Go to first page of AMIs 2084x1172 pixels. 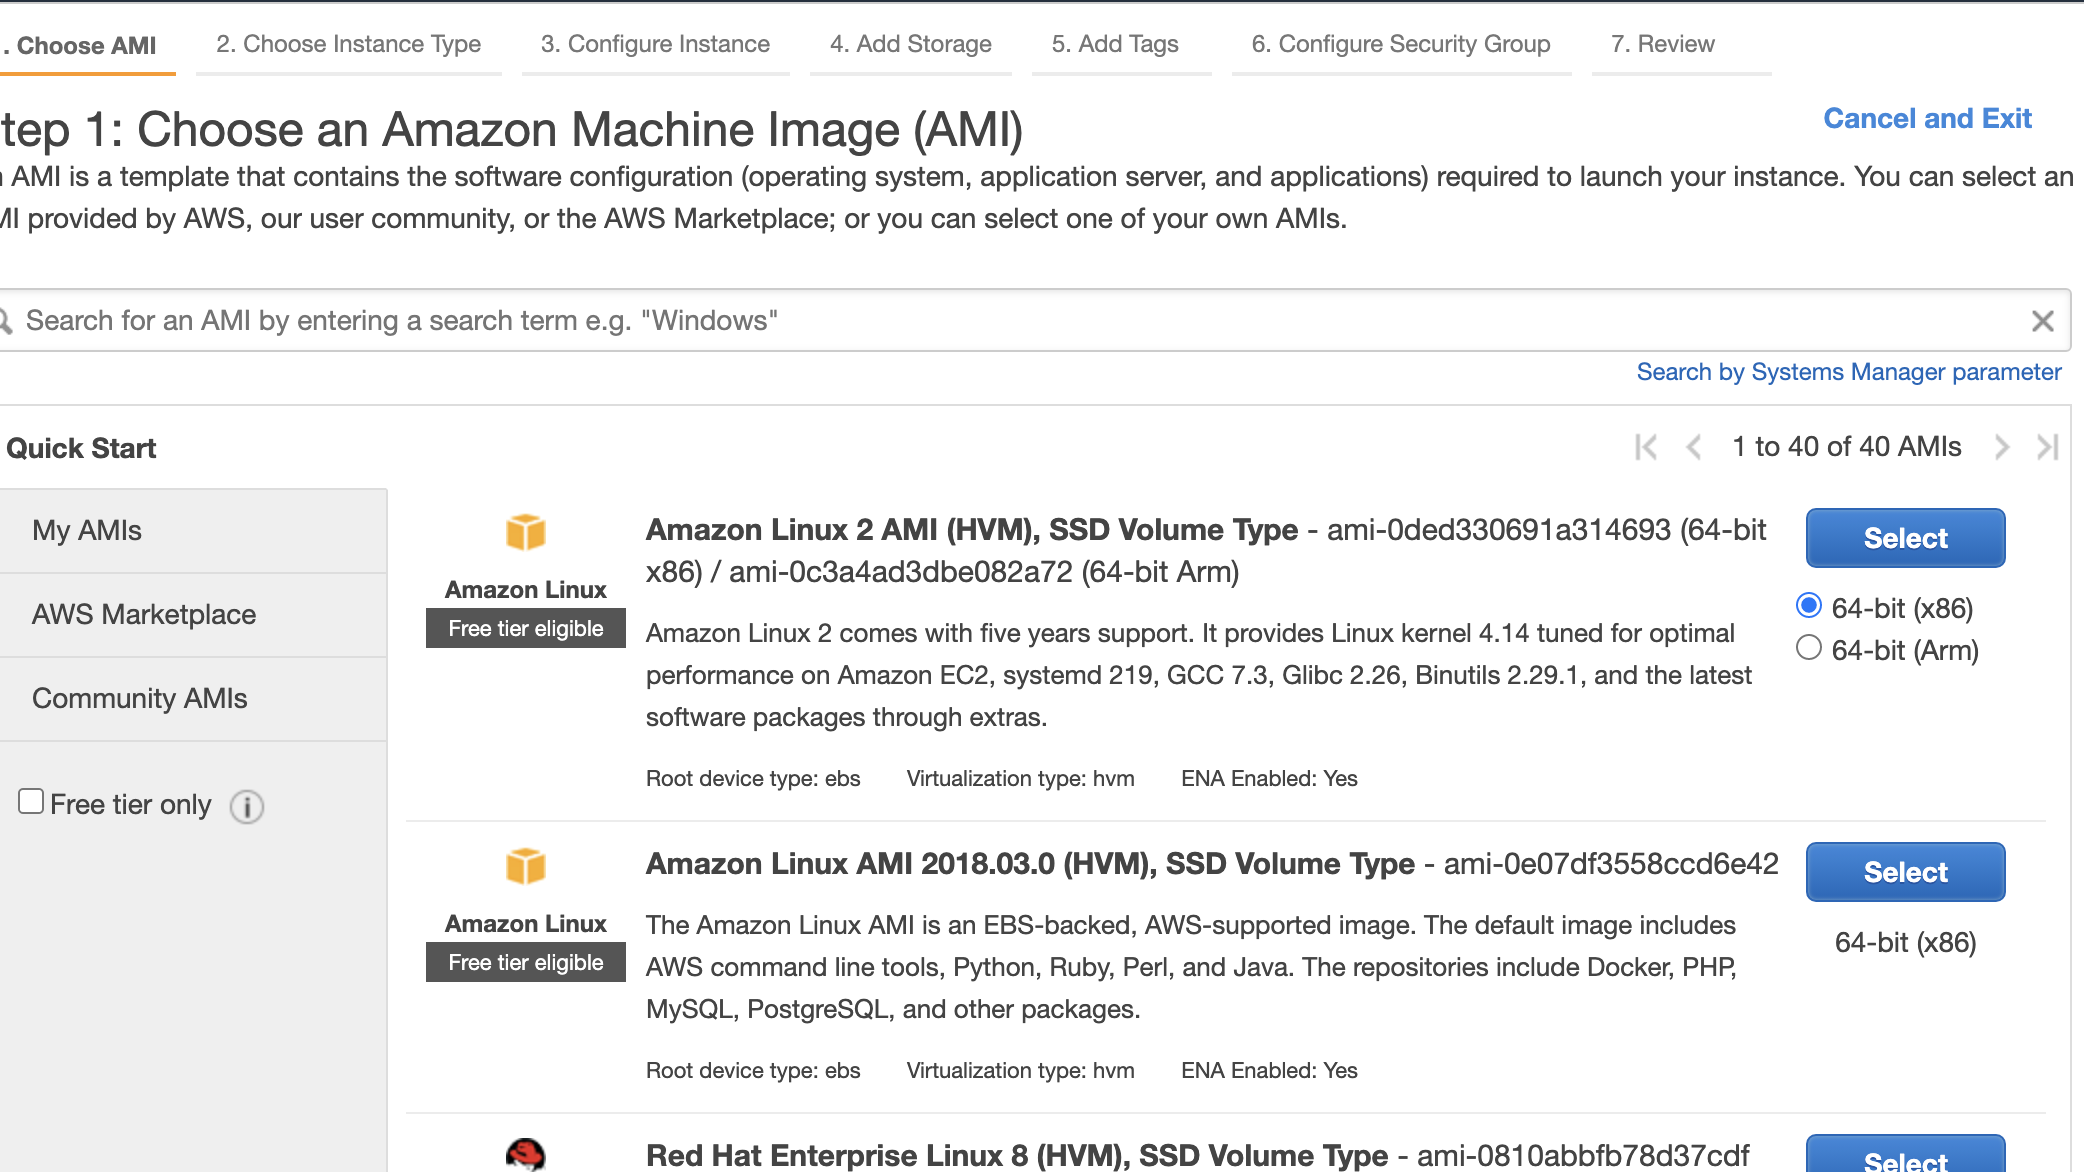pos(1646,447)
